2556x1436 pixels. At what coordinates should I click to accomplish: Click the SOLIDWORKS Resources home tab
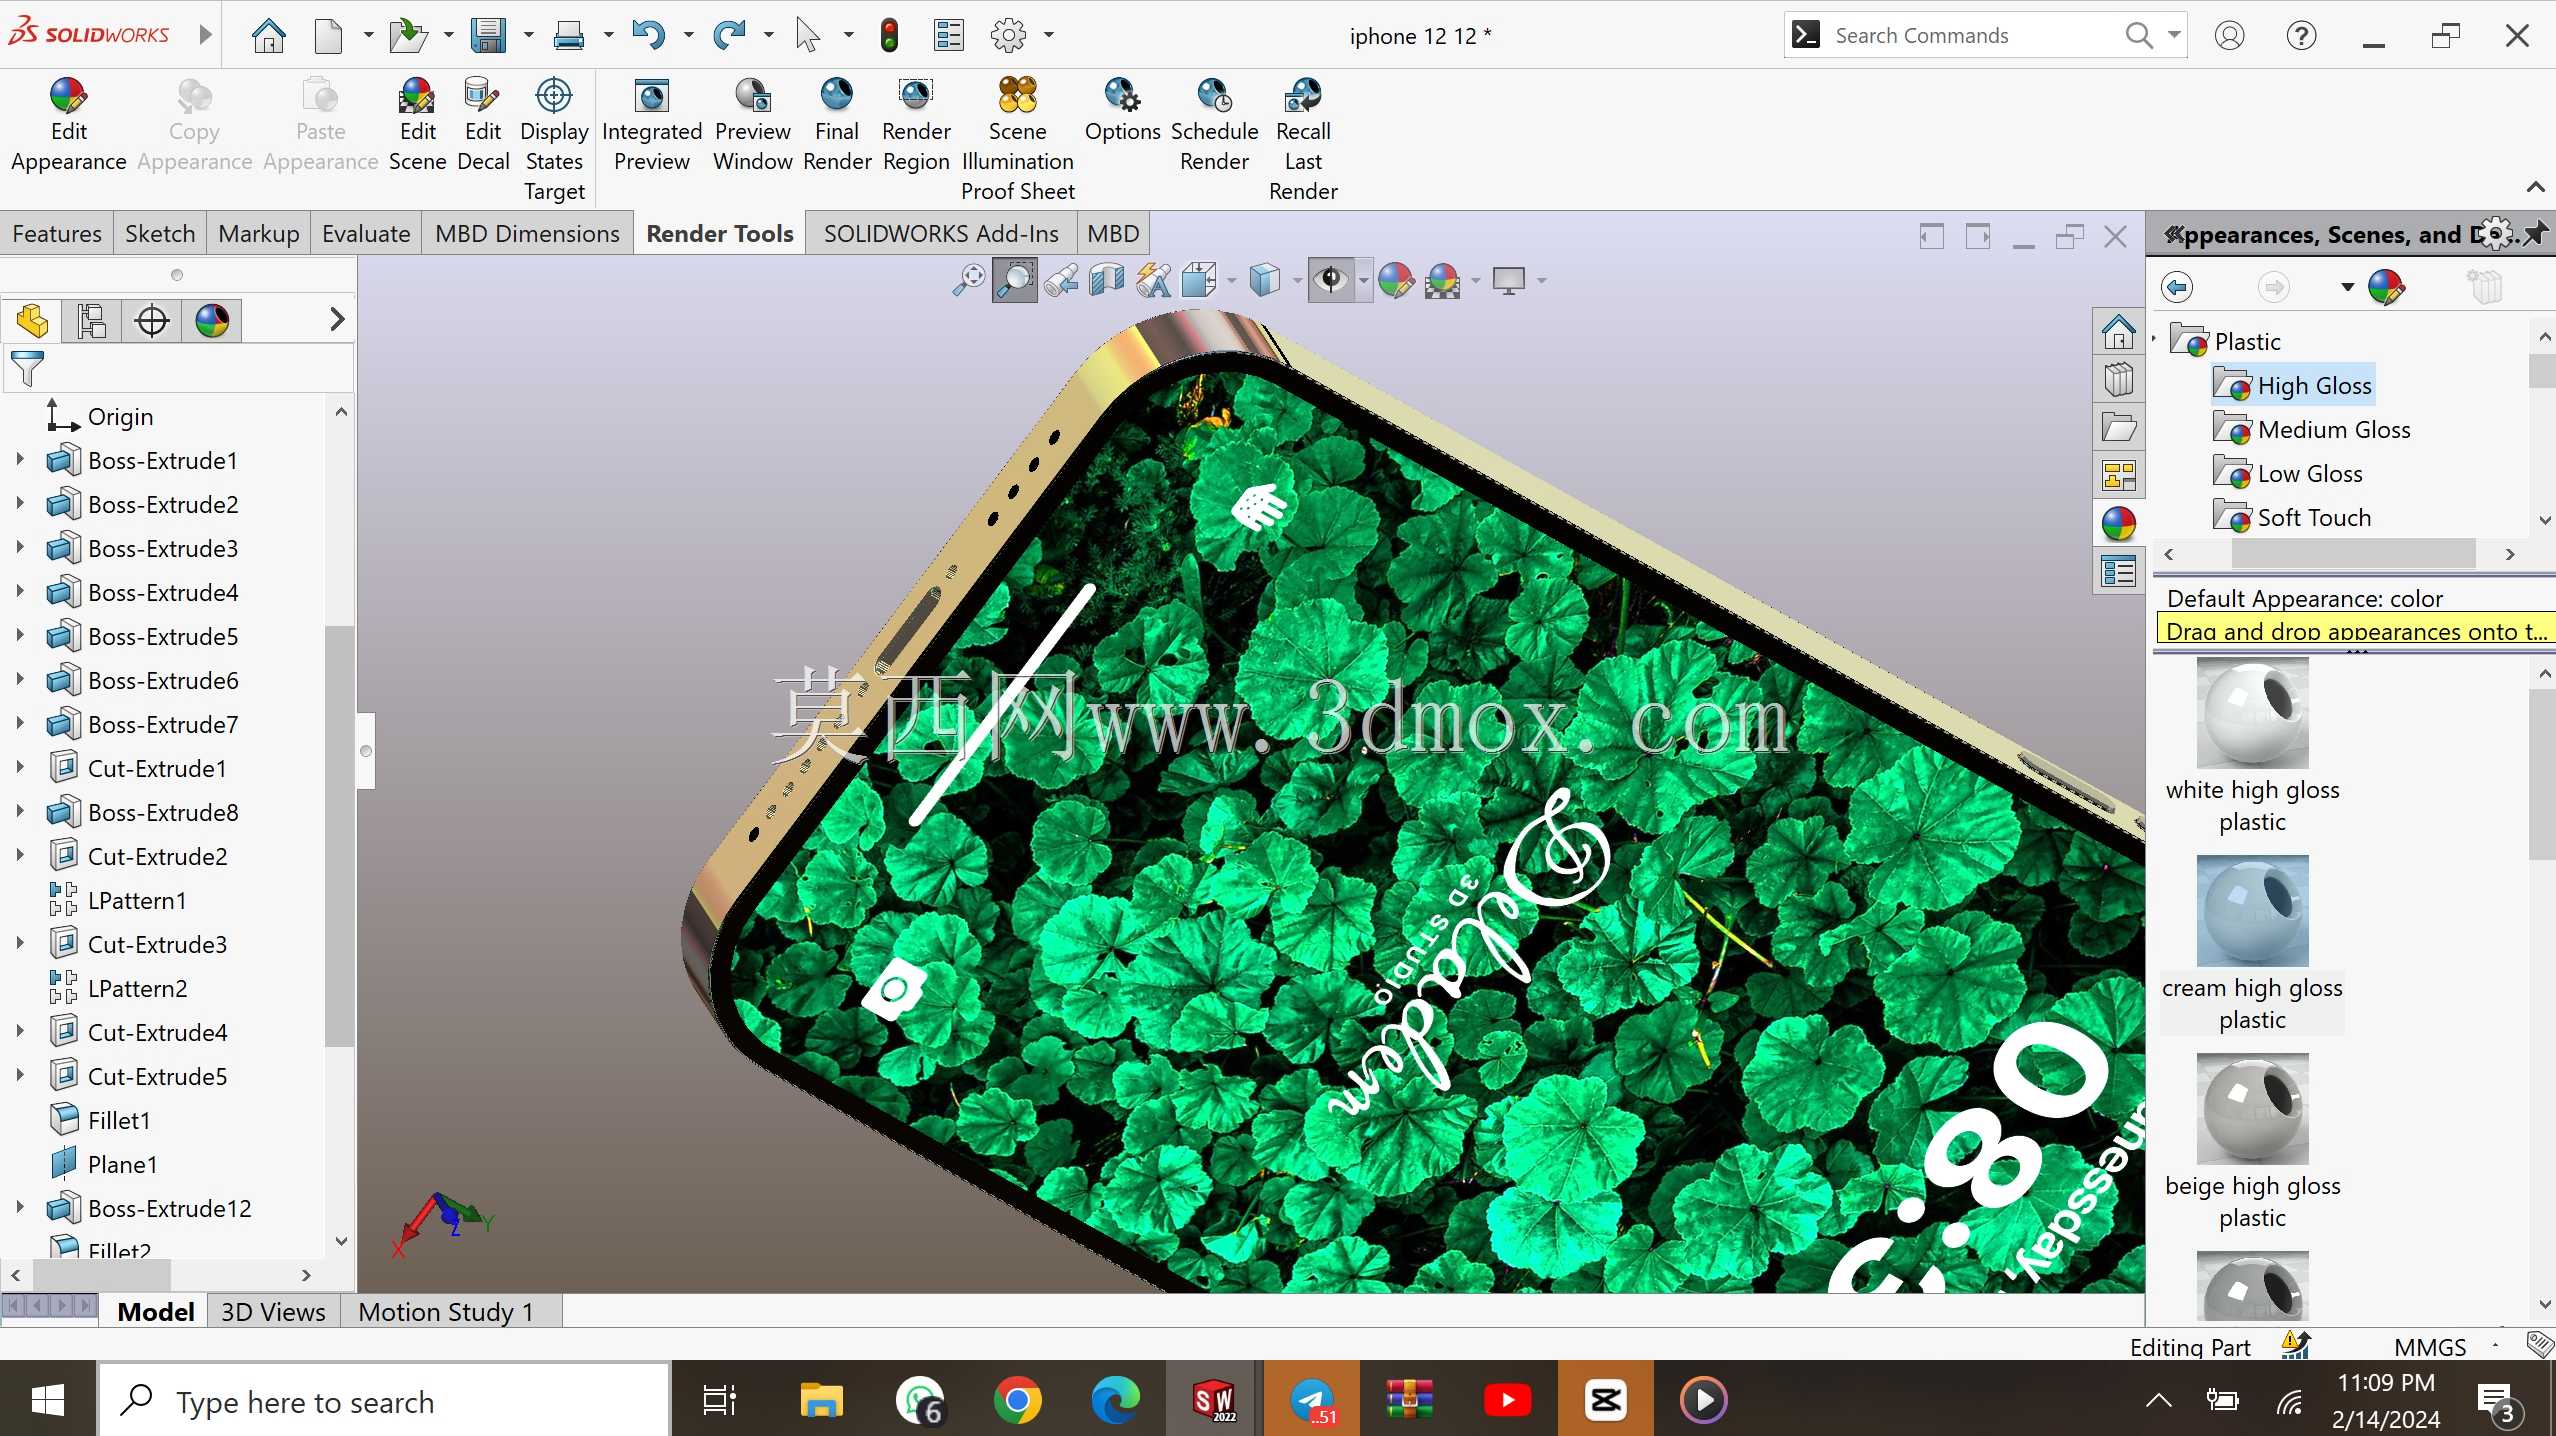[2118, 332]
